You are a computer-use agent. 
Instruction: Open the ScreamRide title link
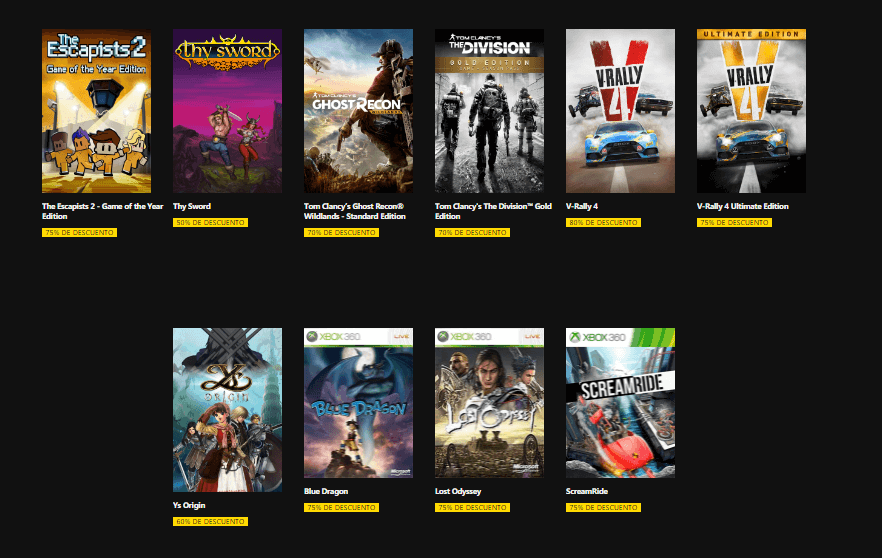tap(587, 491)
